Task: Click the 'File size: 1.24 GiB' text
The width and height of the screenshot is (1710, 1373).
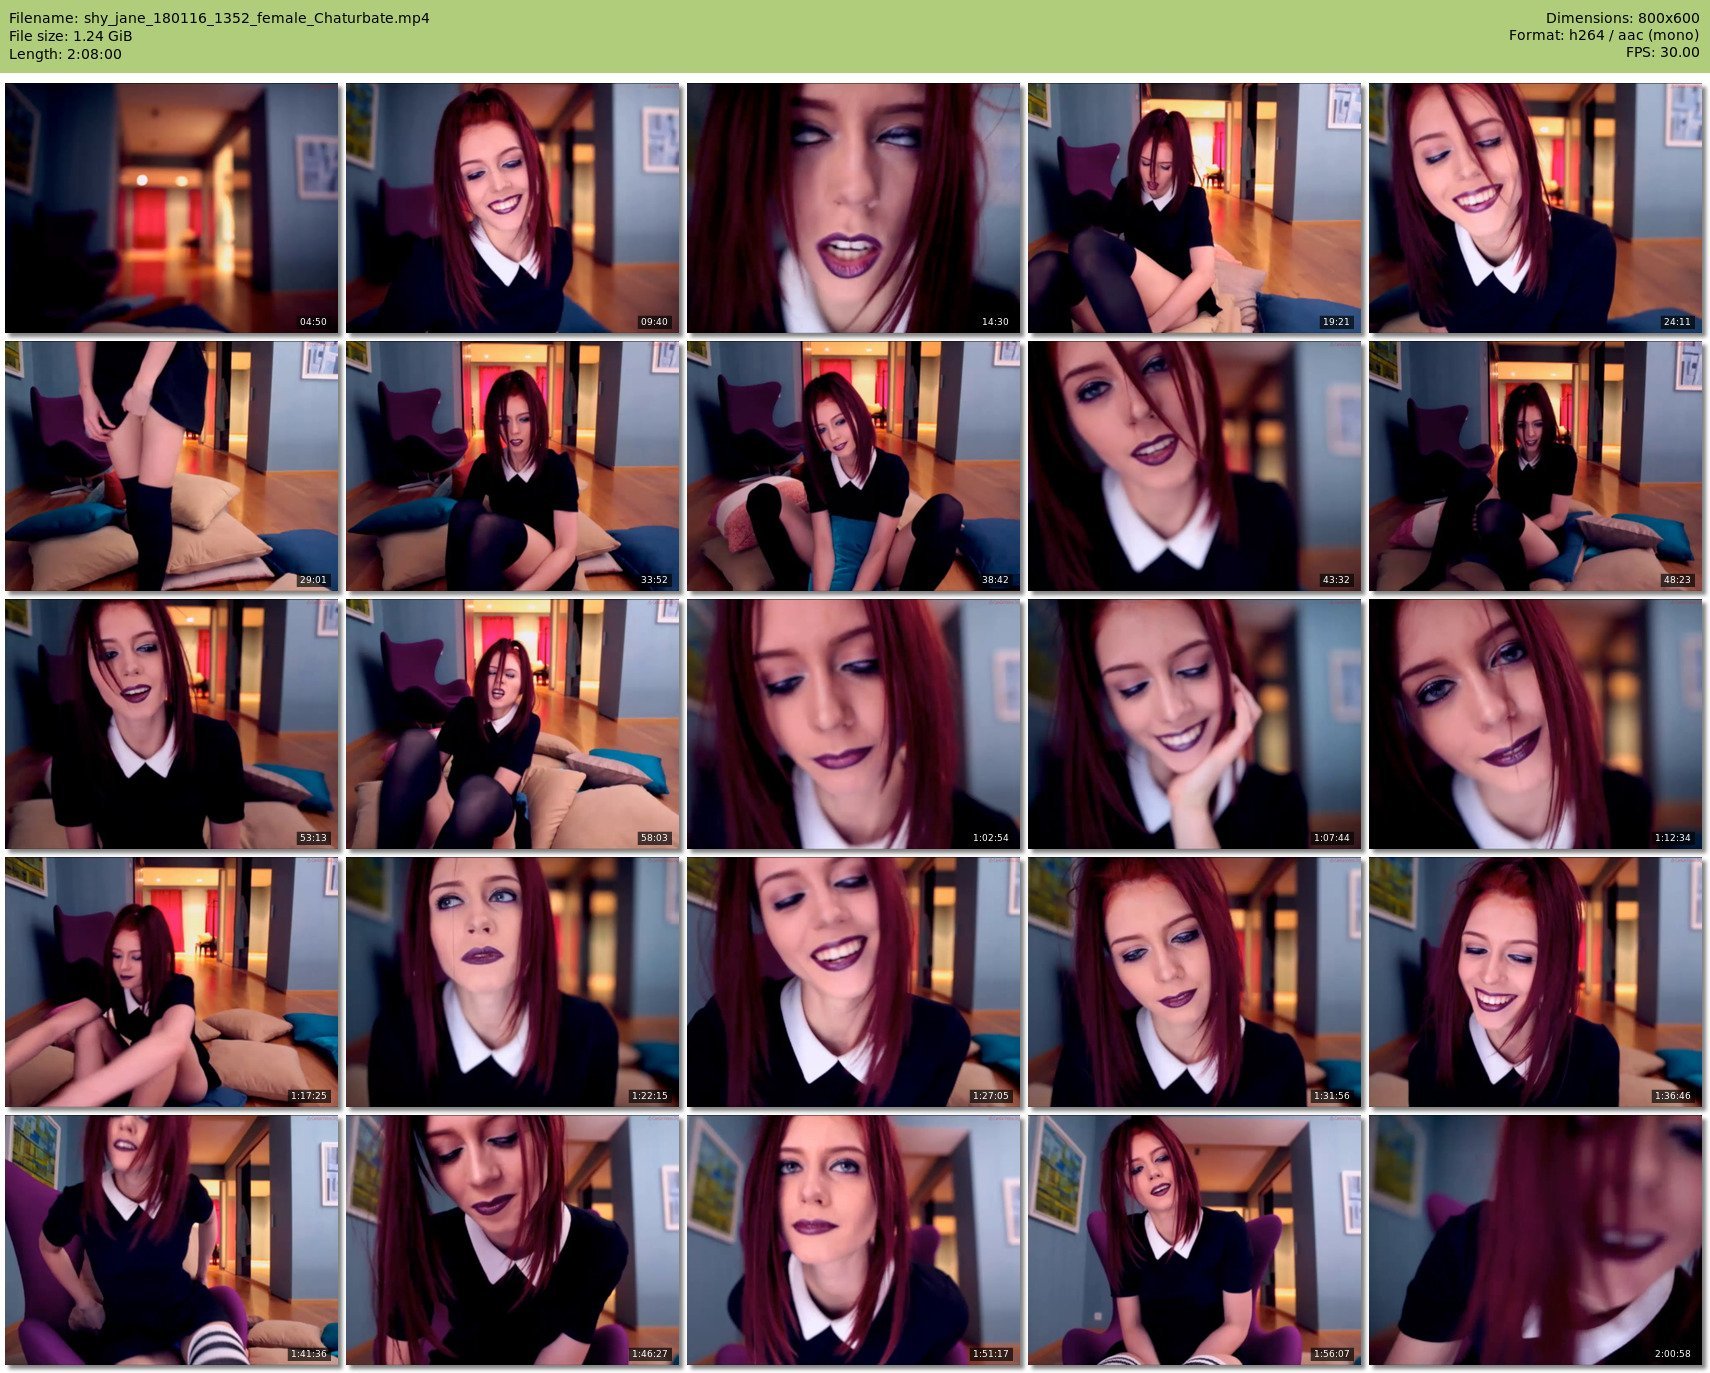Action: pos(70,36)
